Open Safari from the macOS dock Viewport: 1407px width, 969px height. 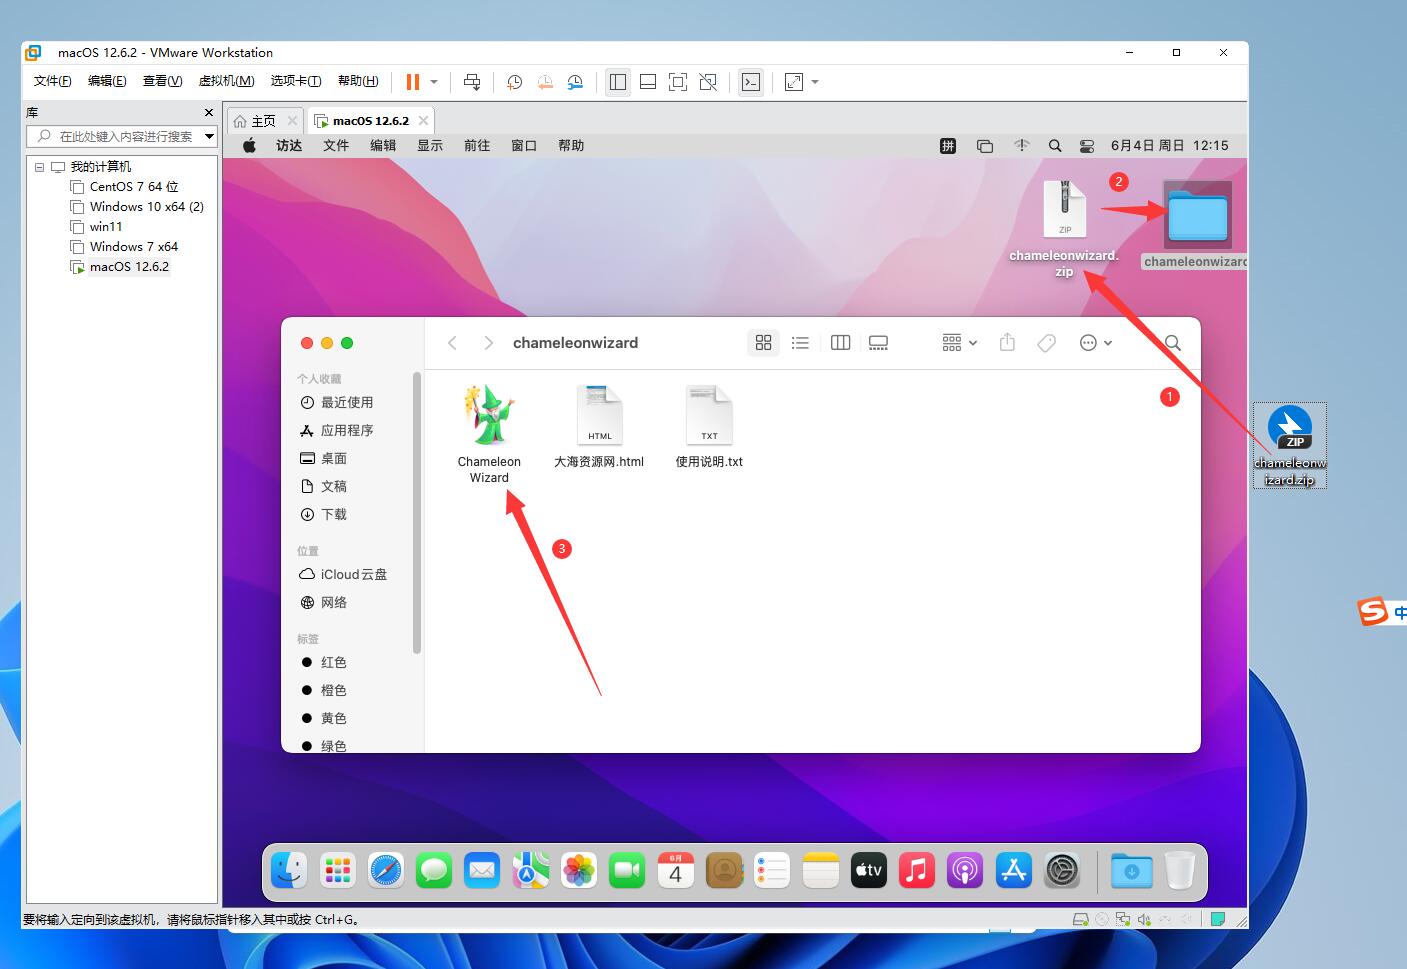385,871
